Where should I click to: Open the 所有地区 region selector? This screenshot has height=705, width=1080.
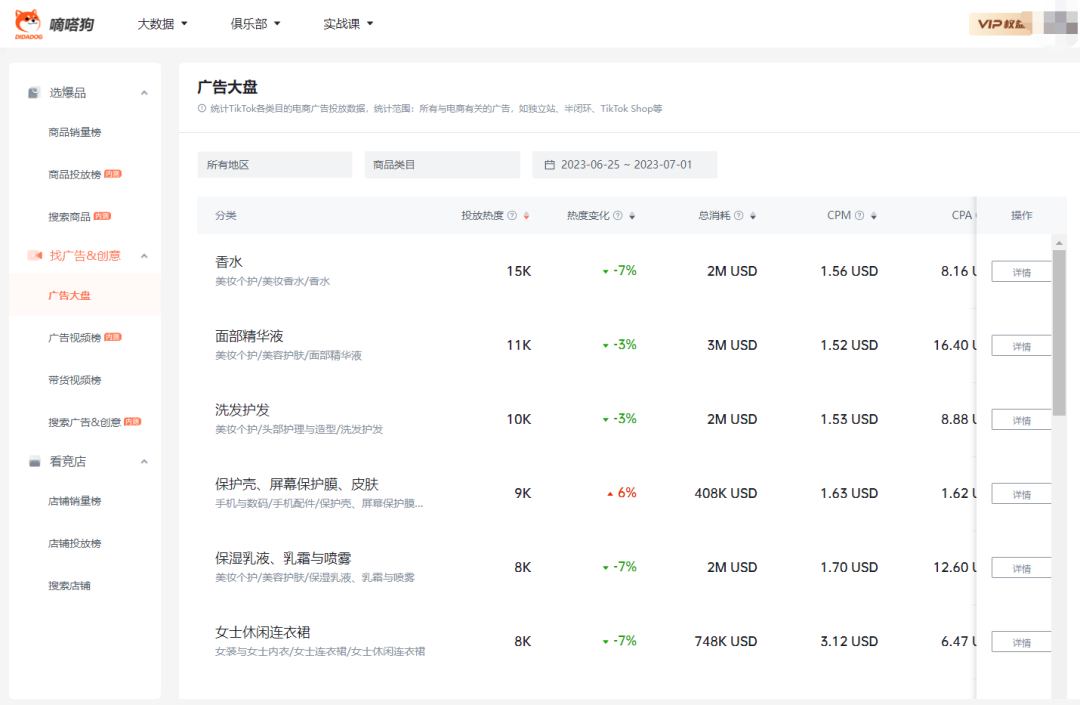click(x=274, y=165)
